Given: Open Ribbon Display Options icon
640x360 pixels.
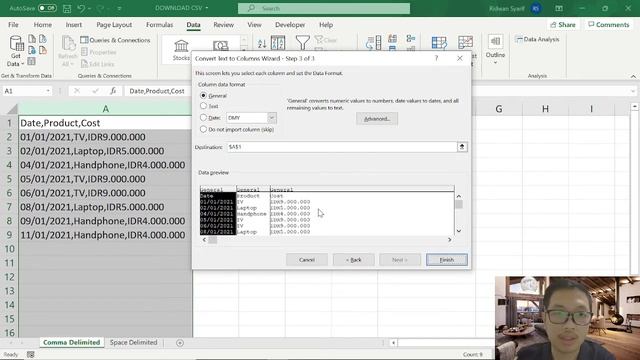Looking at the screenshot, I should (x=559, y=8).
